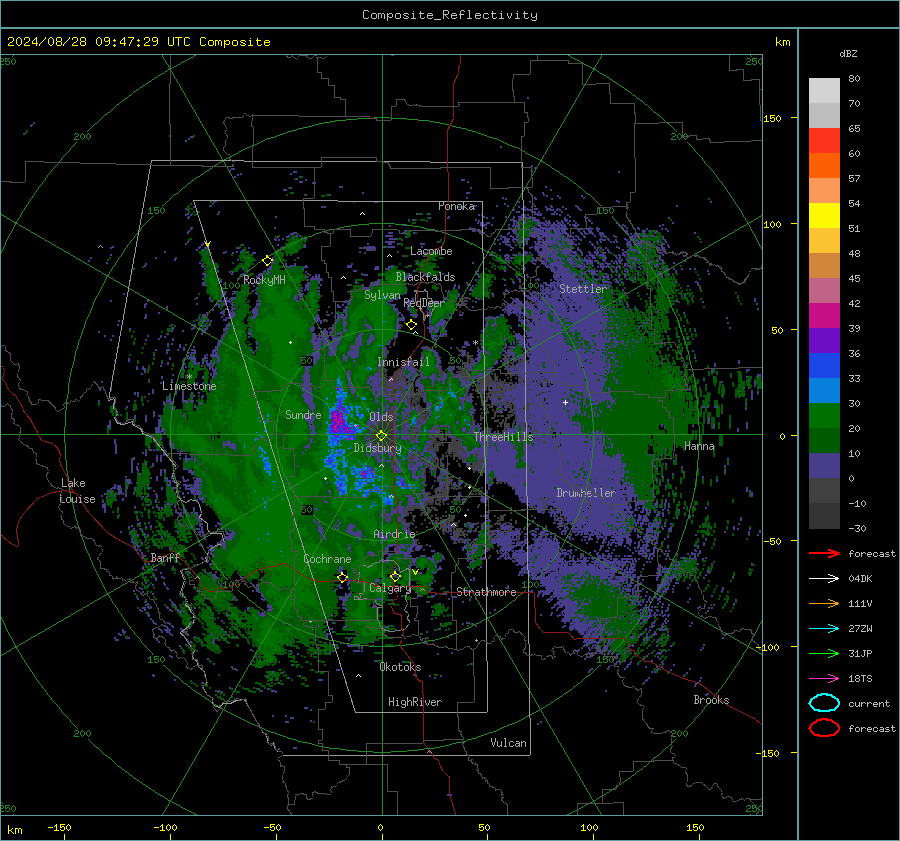The width and height of the screenshot is (900, 841).
Task: Click the 10 dBZ purple color swatch
Action: (824, 466)
